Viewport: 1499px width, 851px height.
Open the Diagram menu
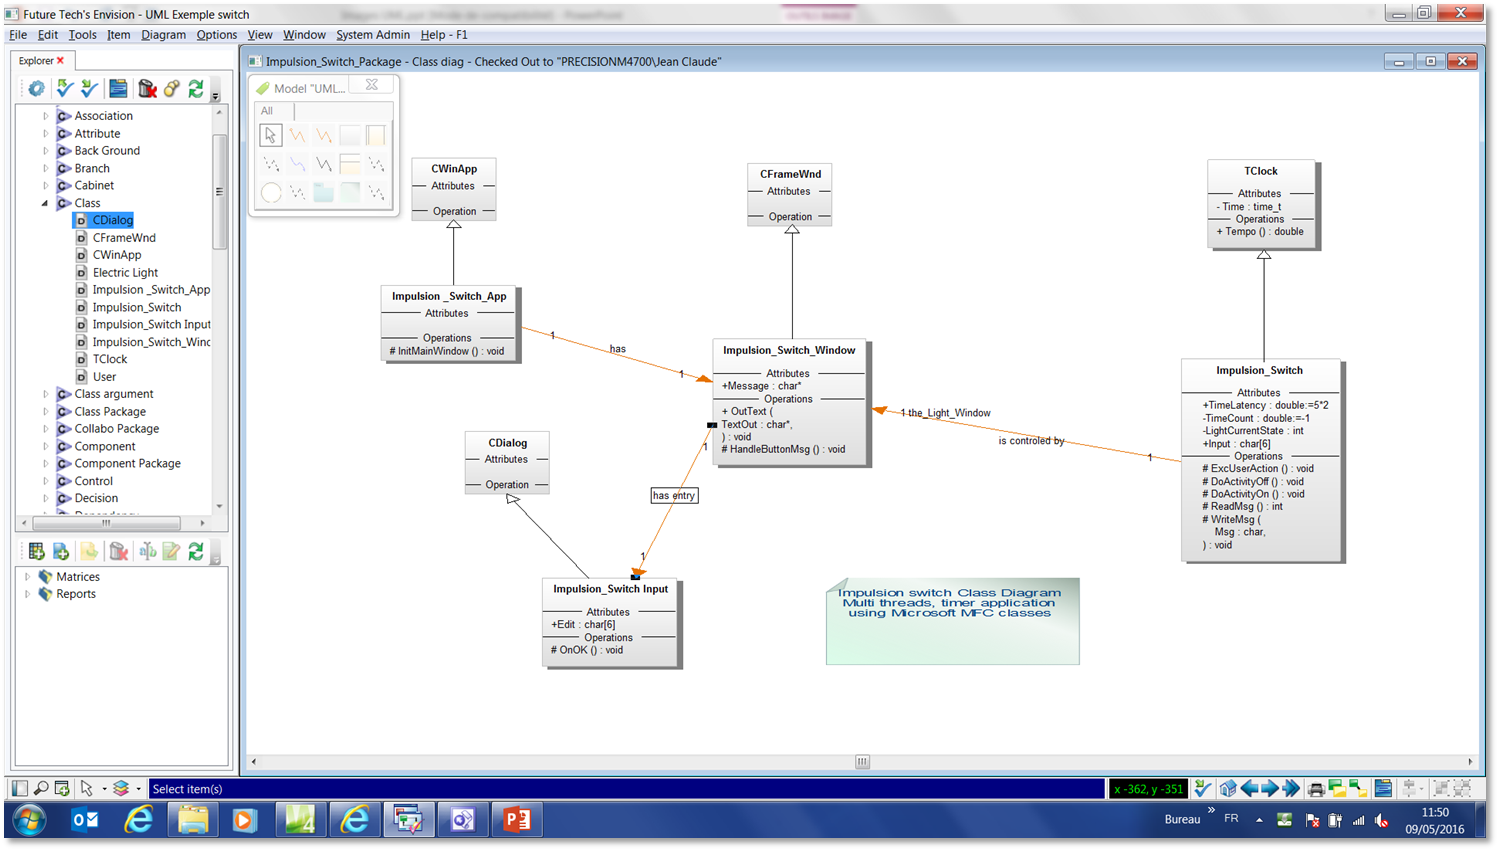tap(162, 34)
